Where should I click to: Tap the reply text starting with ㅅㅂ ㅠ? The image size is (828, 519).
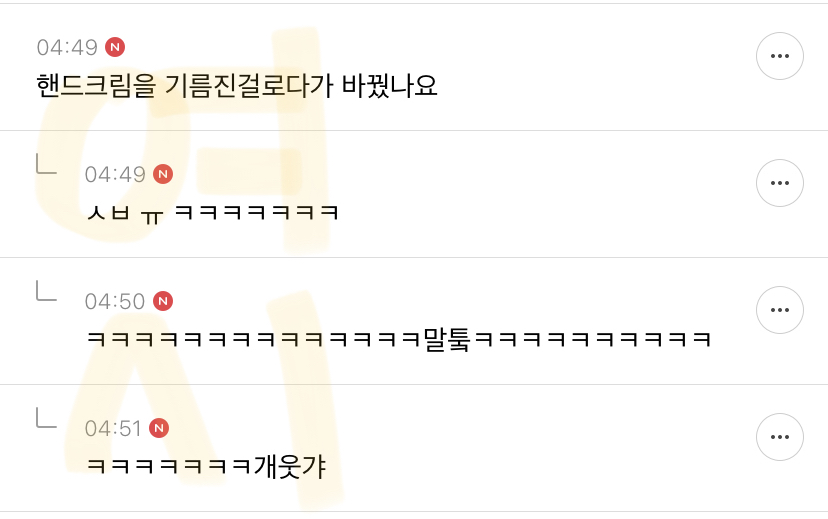(x=212, y=213)
